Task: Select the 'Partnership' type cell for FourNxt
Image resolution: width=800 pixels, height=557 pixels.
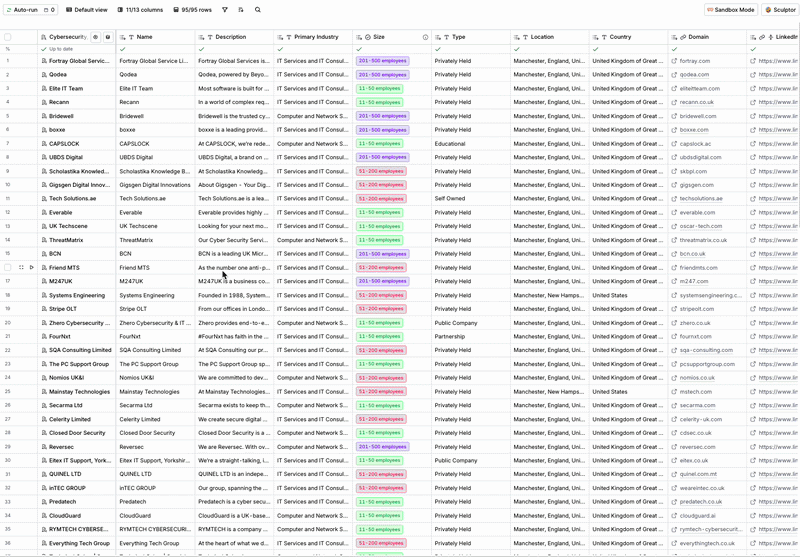Action: pos(470,337)
